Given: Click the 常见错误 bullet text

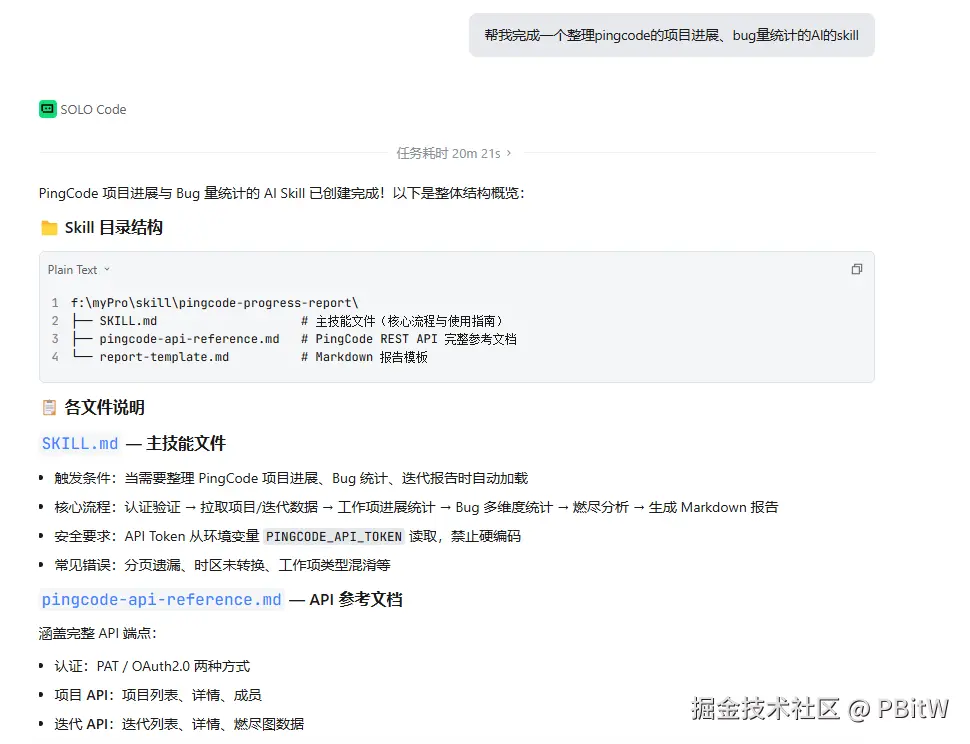Looking at the screenshot, I should pos(222,565).
